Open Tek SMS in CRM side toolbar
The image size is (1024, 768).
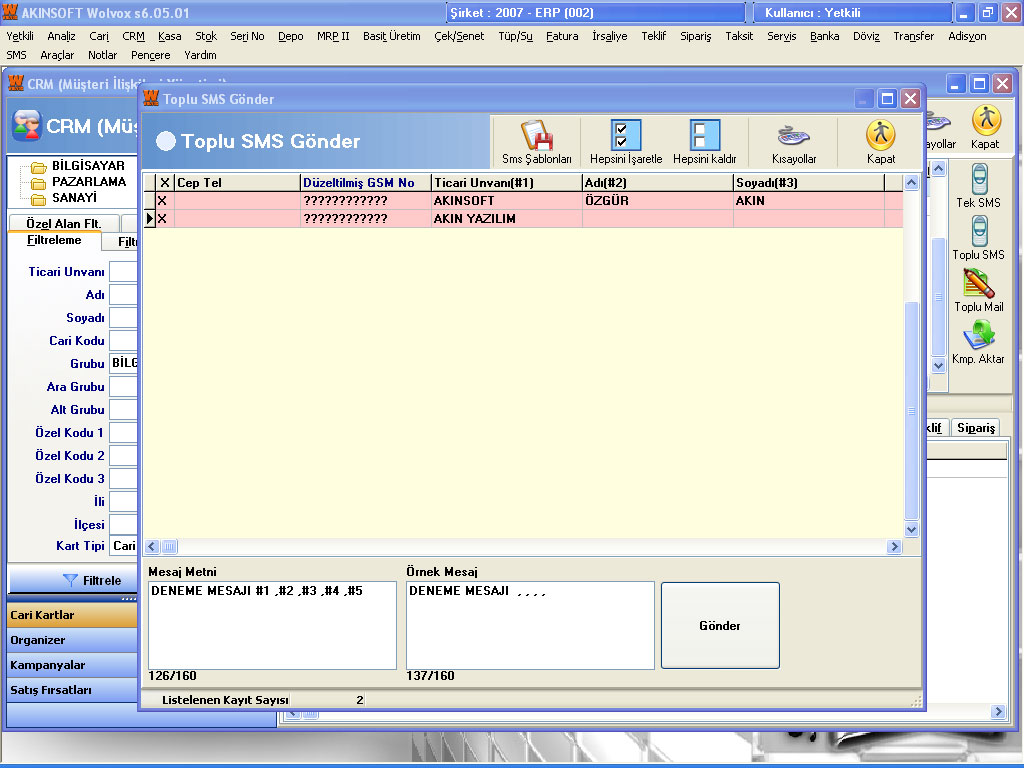pos(978,185)
